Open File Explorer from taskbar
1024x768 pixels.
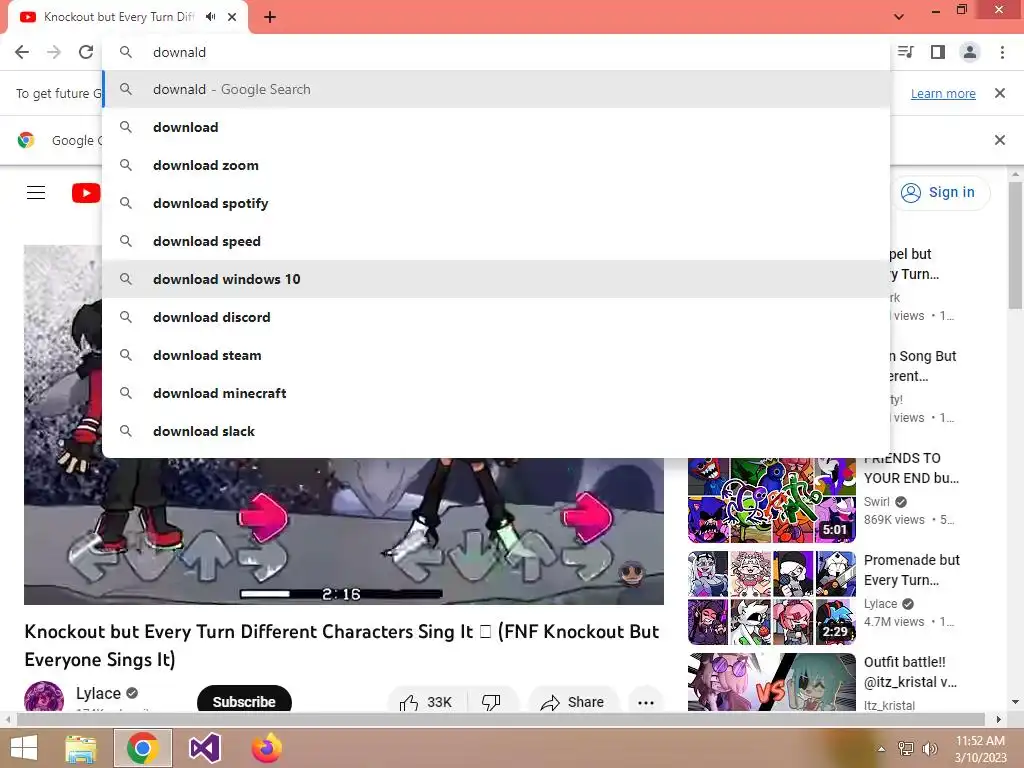(81, 748)
